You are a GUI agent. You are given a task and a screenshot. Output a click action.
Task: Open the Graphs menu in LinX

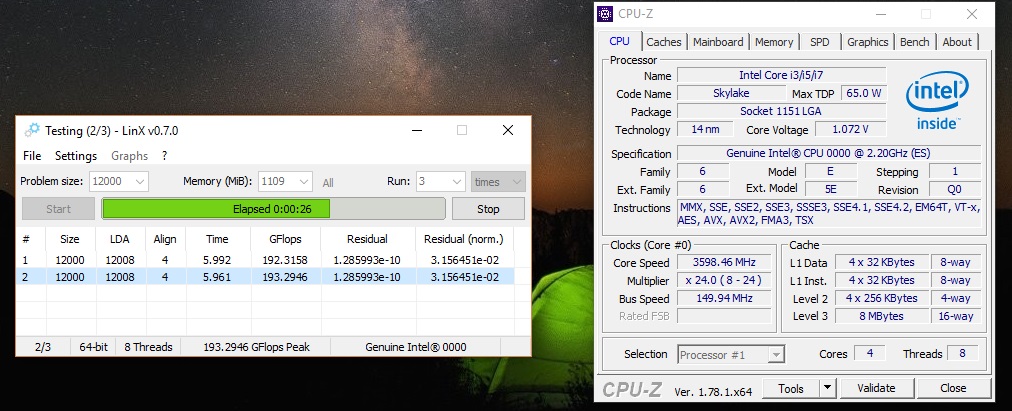tap(129, 155)
